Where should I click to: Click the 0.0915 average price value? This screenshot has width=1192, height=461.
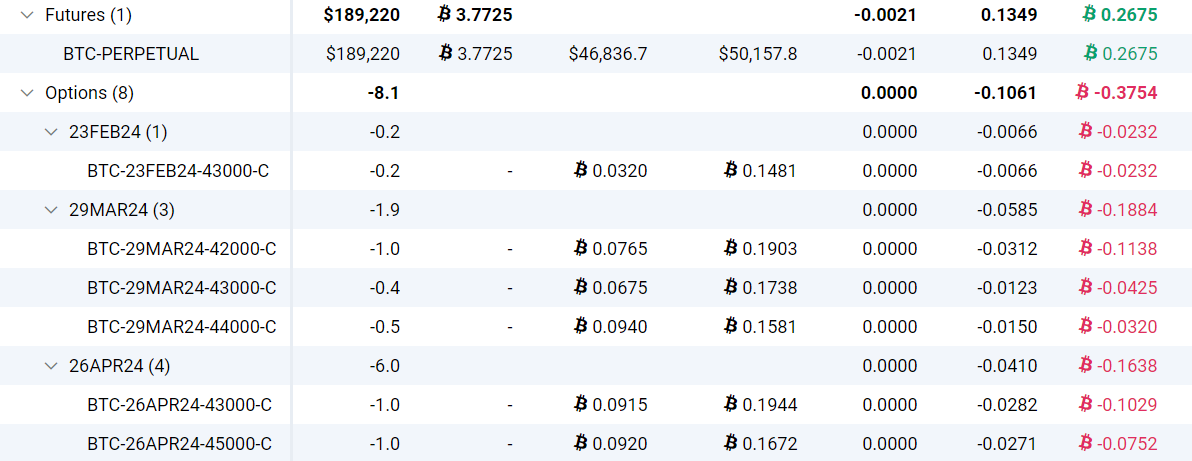click(610, 405)
